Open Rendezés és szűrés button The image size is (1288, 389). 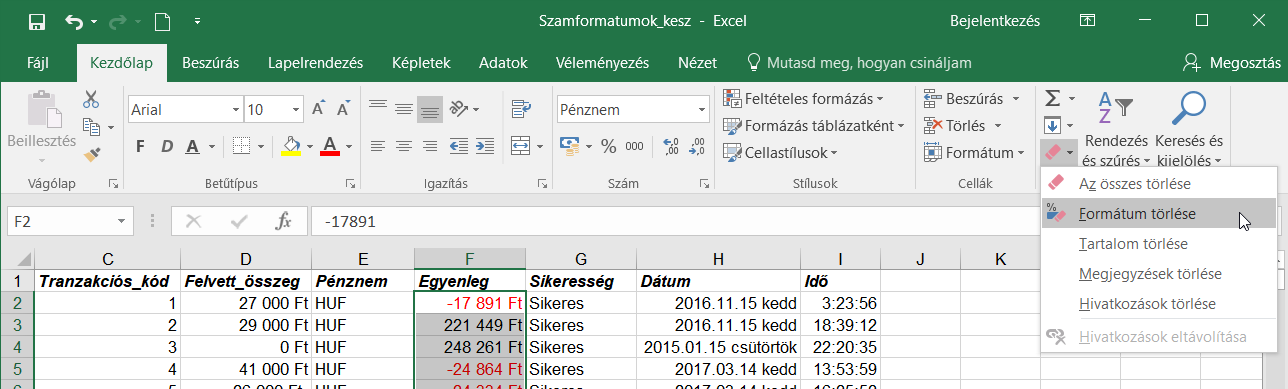click(1115, 128)
